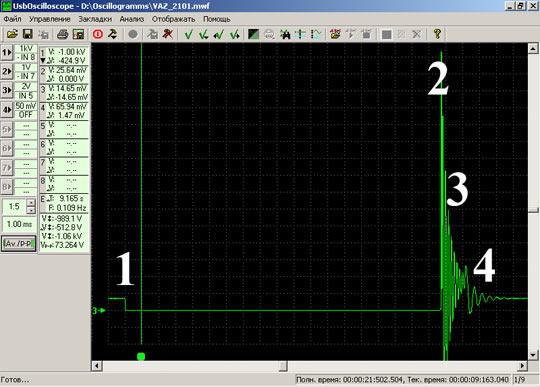Open the 1.00 ms time base selector
The height and width of the screenshot is (387, 540).
coord(19,224)
